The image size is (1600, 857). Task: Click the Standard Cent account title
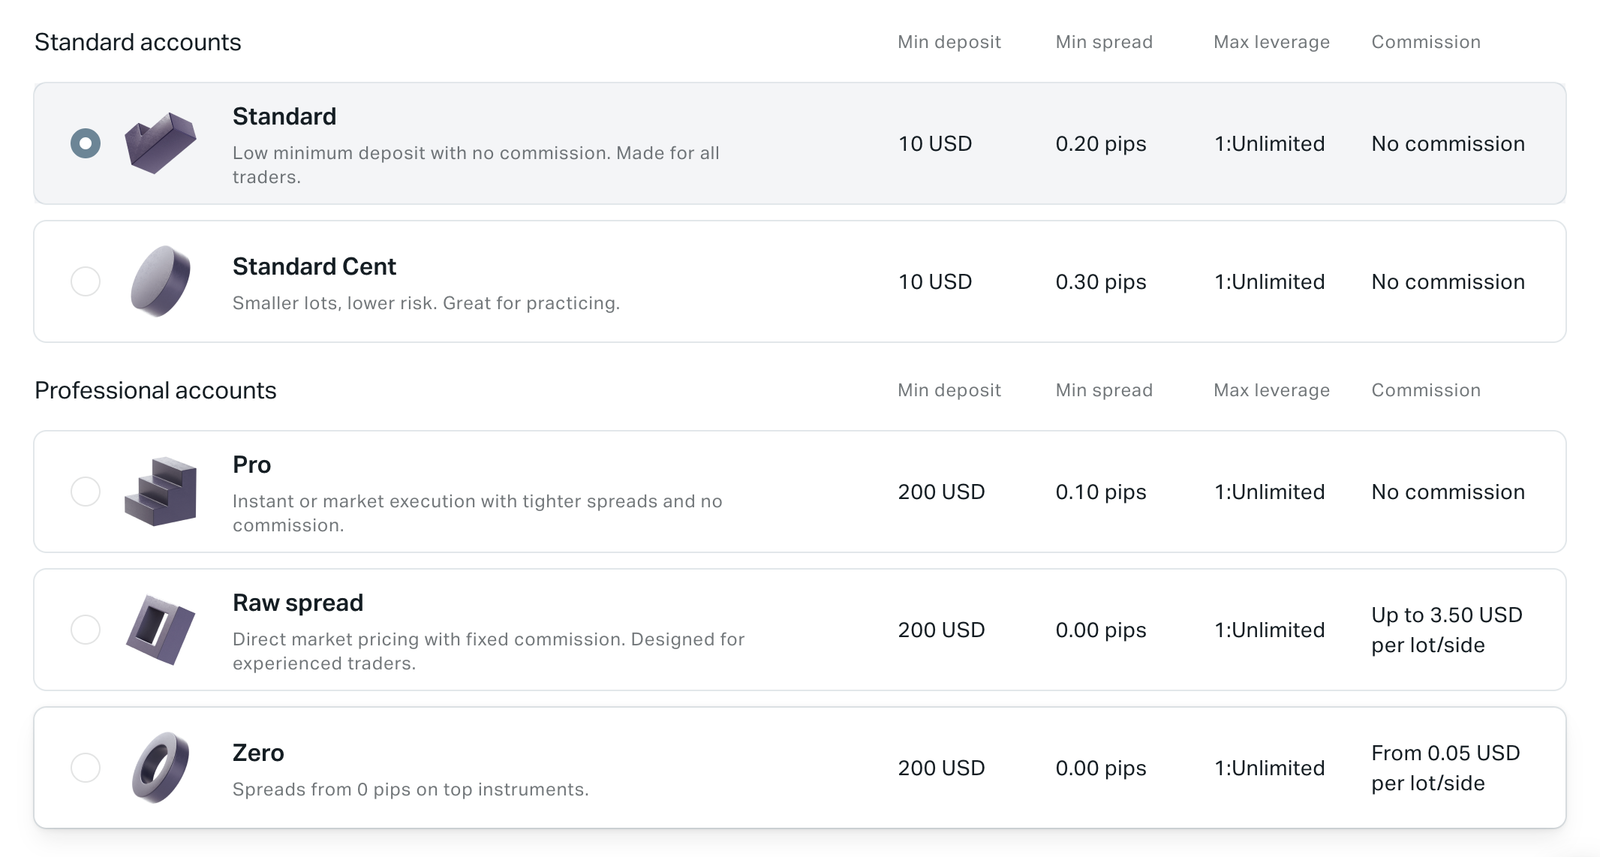[x=314, y=267]
